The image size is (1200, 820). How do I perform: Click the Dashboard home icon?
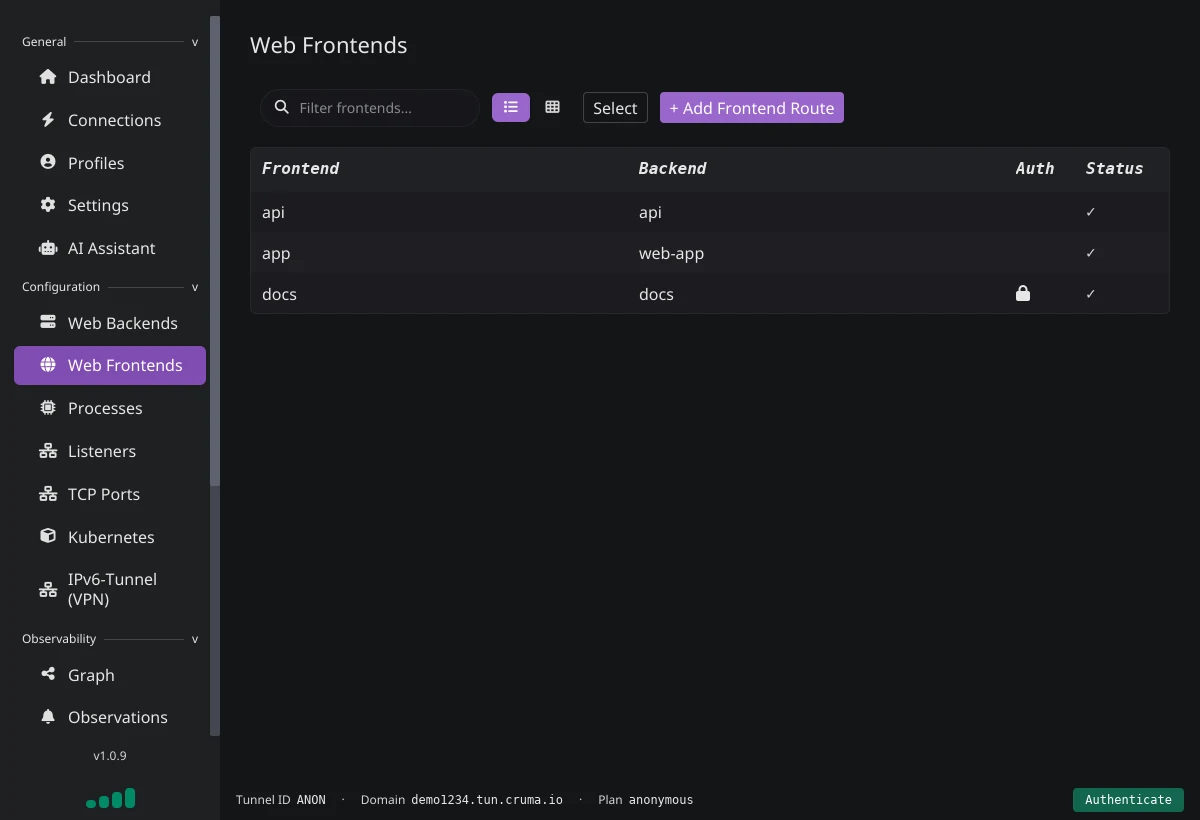(x=47, y=77)
